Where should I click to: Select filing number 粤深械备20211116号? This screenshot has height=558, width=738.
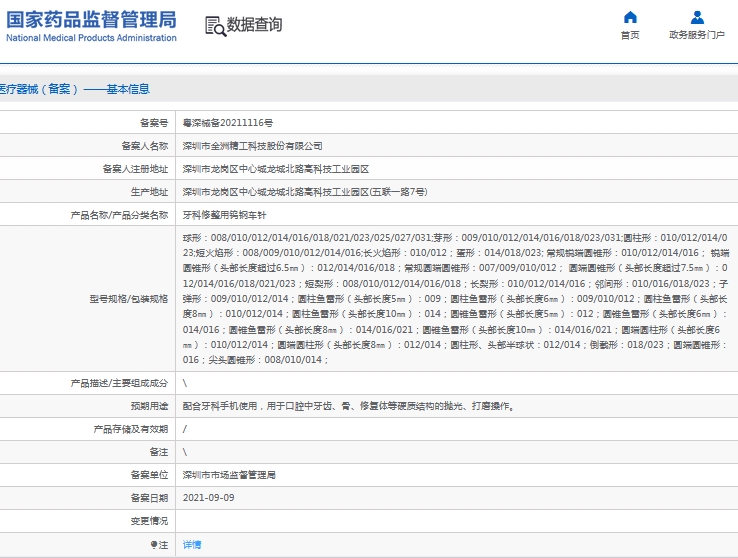228,123
